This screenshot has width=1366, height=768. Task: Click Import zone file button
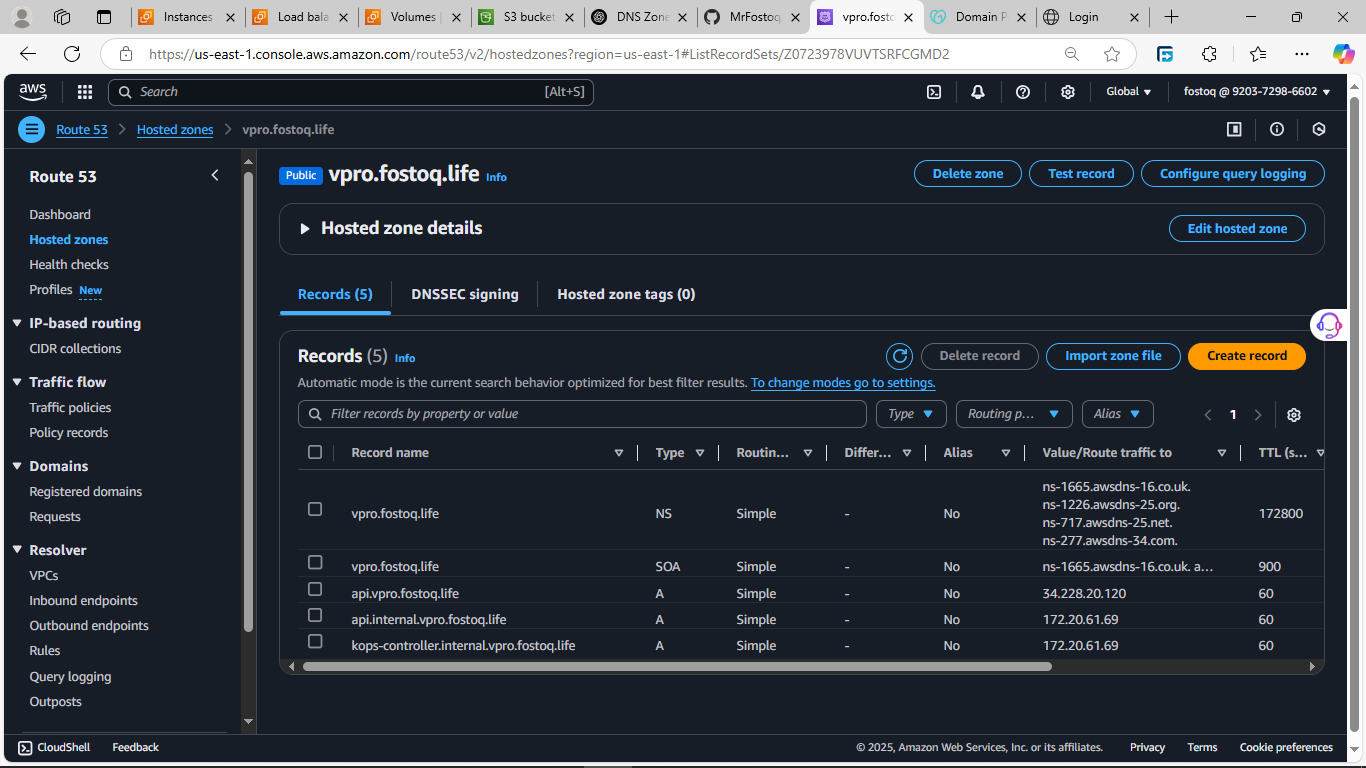(1113, 356)
